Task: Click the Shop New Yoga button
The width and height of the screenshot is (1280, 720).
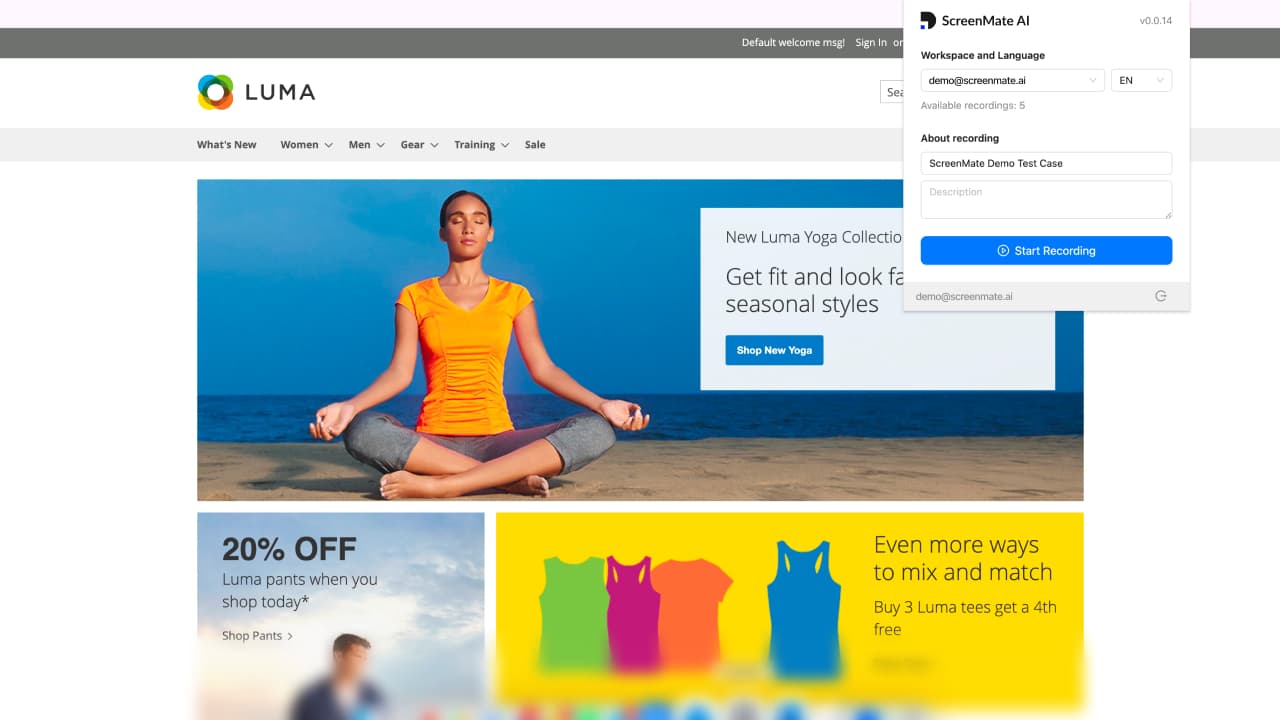Action: [774, 350]
